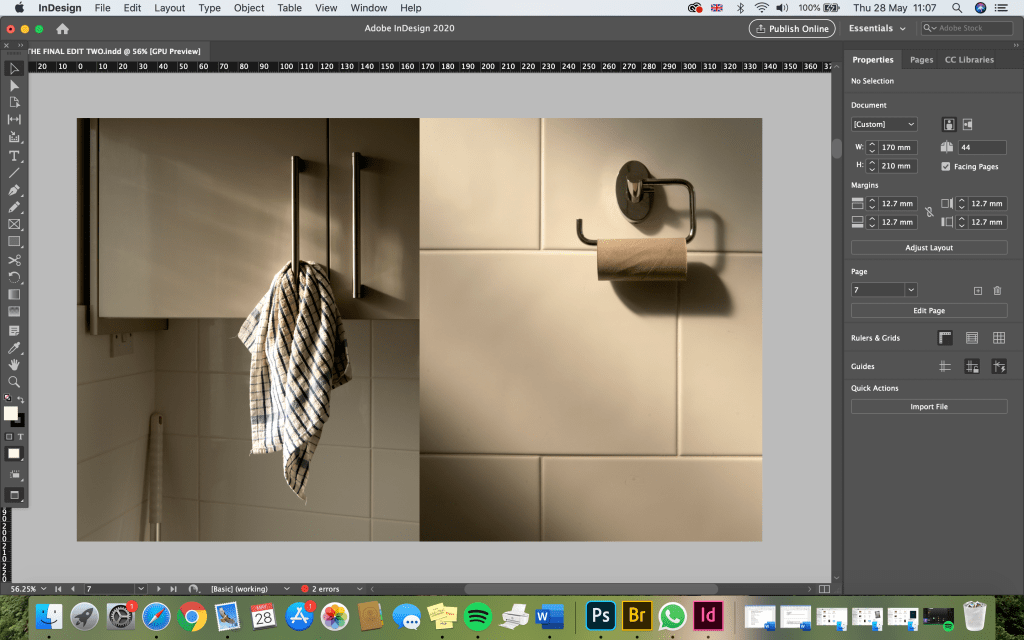Click the Import File button
1024x640 pixels.
coord(929,407)
